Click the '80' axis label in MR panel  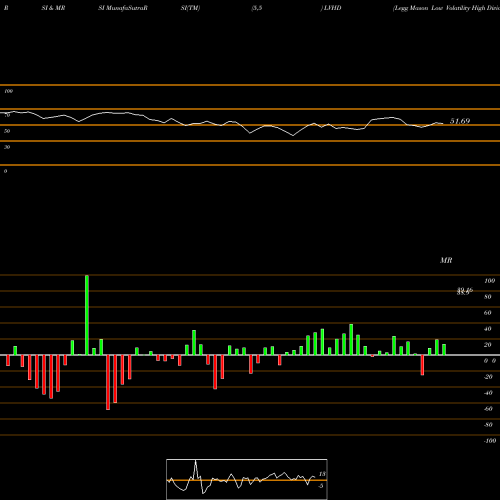tap(488, 297)
